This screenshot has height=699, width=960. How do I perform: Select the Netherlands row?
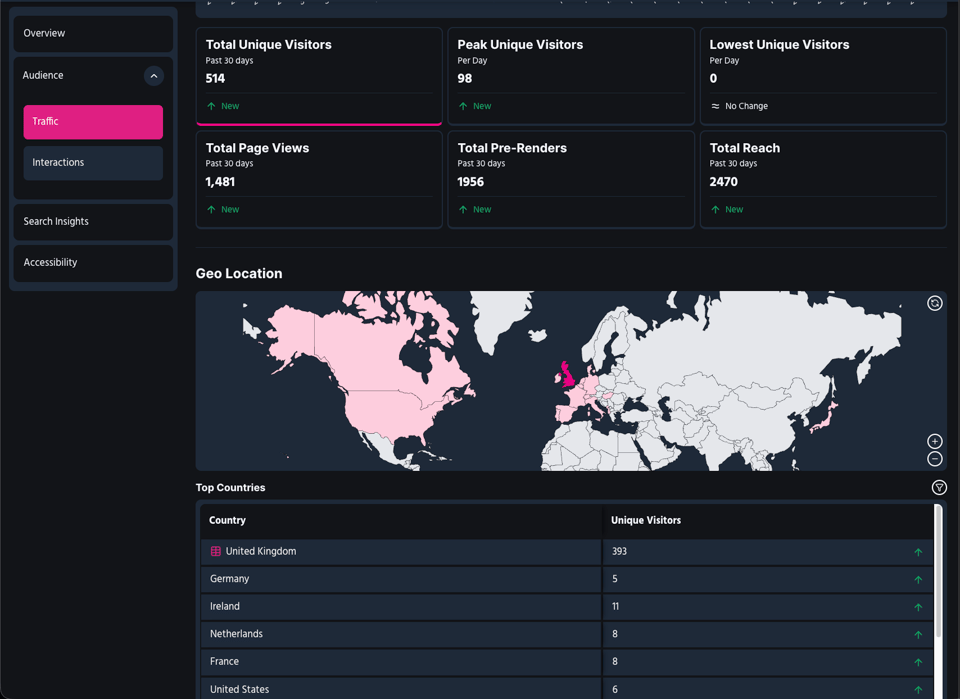point(567,635)
